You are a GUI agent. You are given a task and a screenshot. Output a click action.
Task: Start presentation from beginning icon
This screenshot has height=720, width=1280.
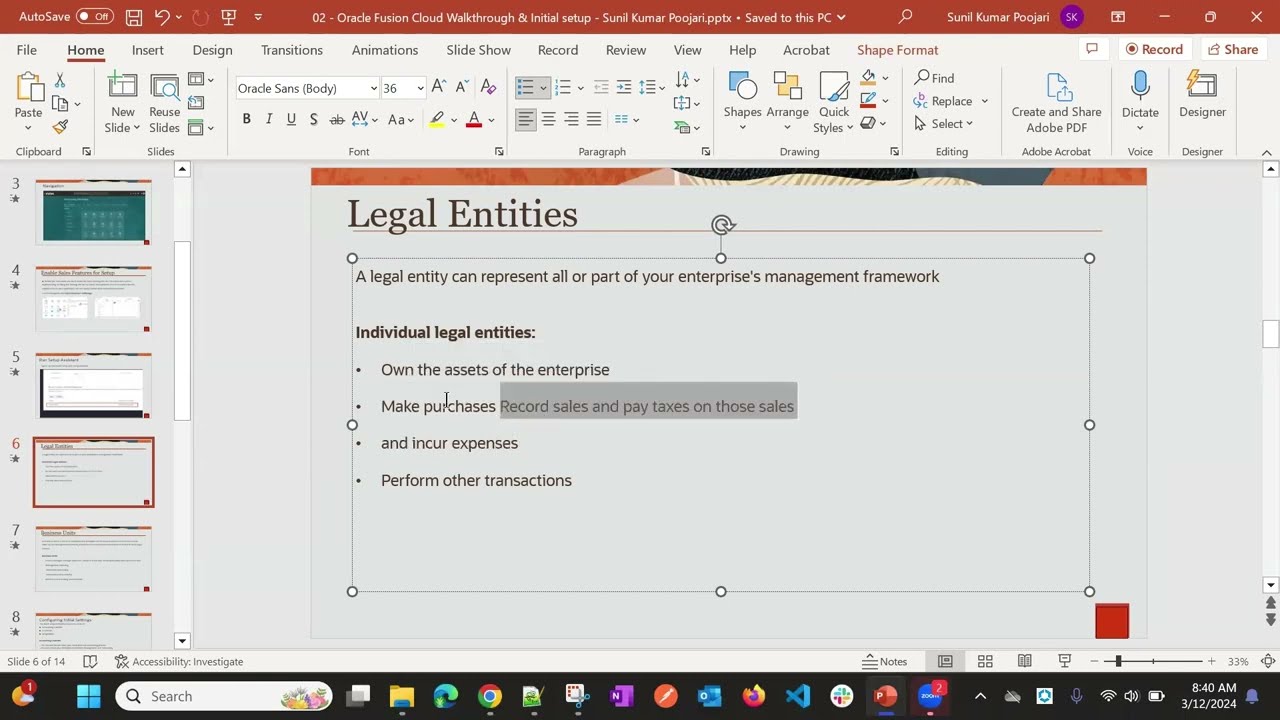tap(229, 17)
